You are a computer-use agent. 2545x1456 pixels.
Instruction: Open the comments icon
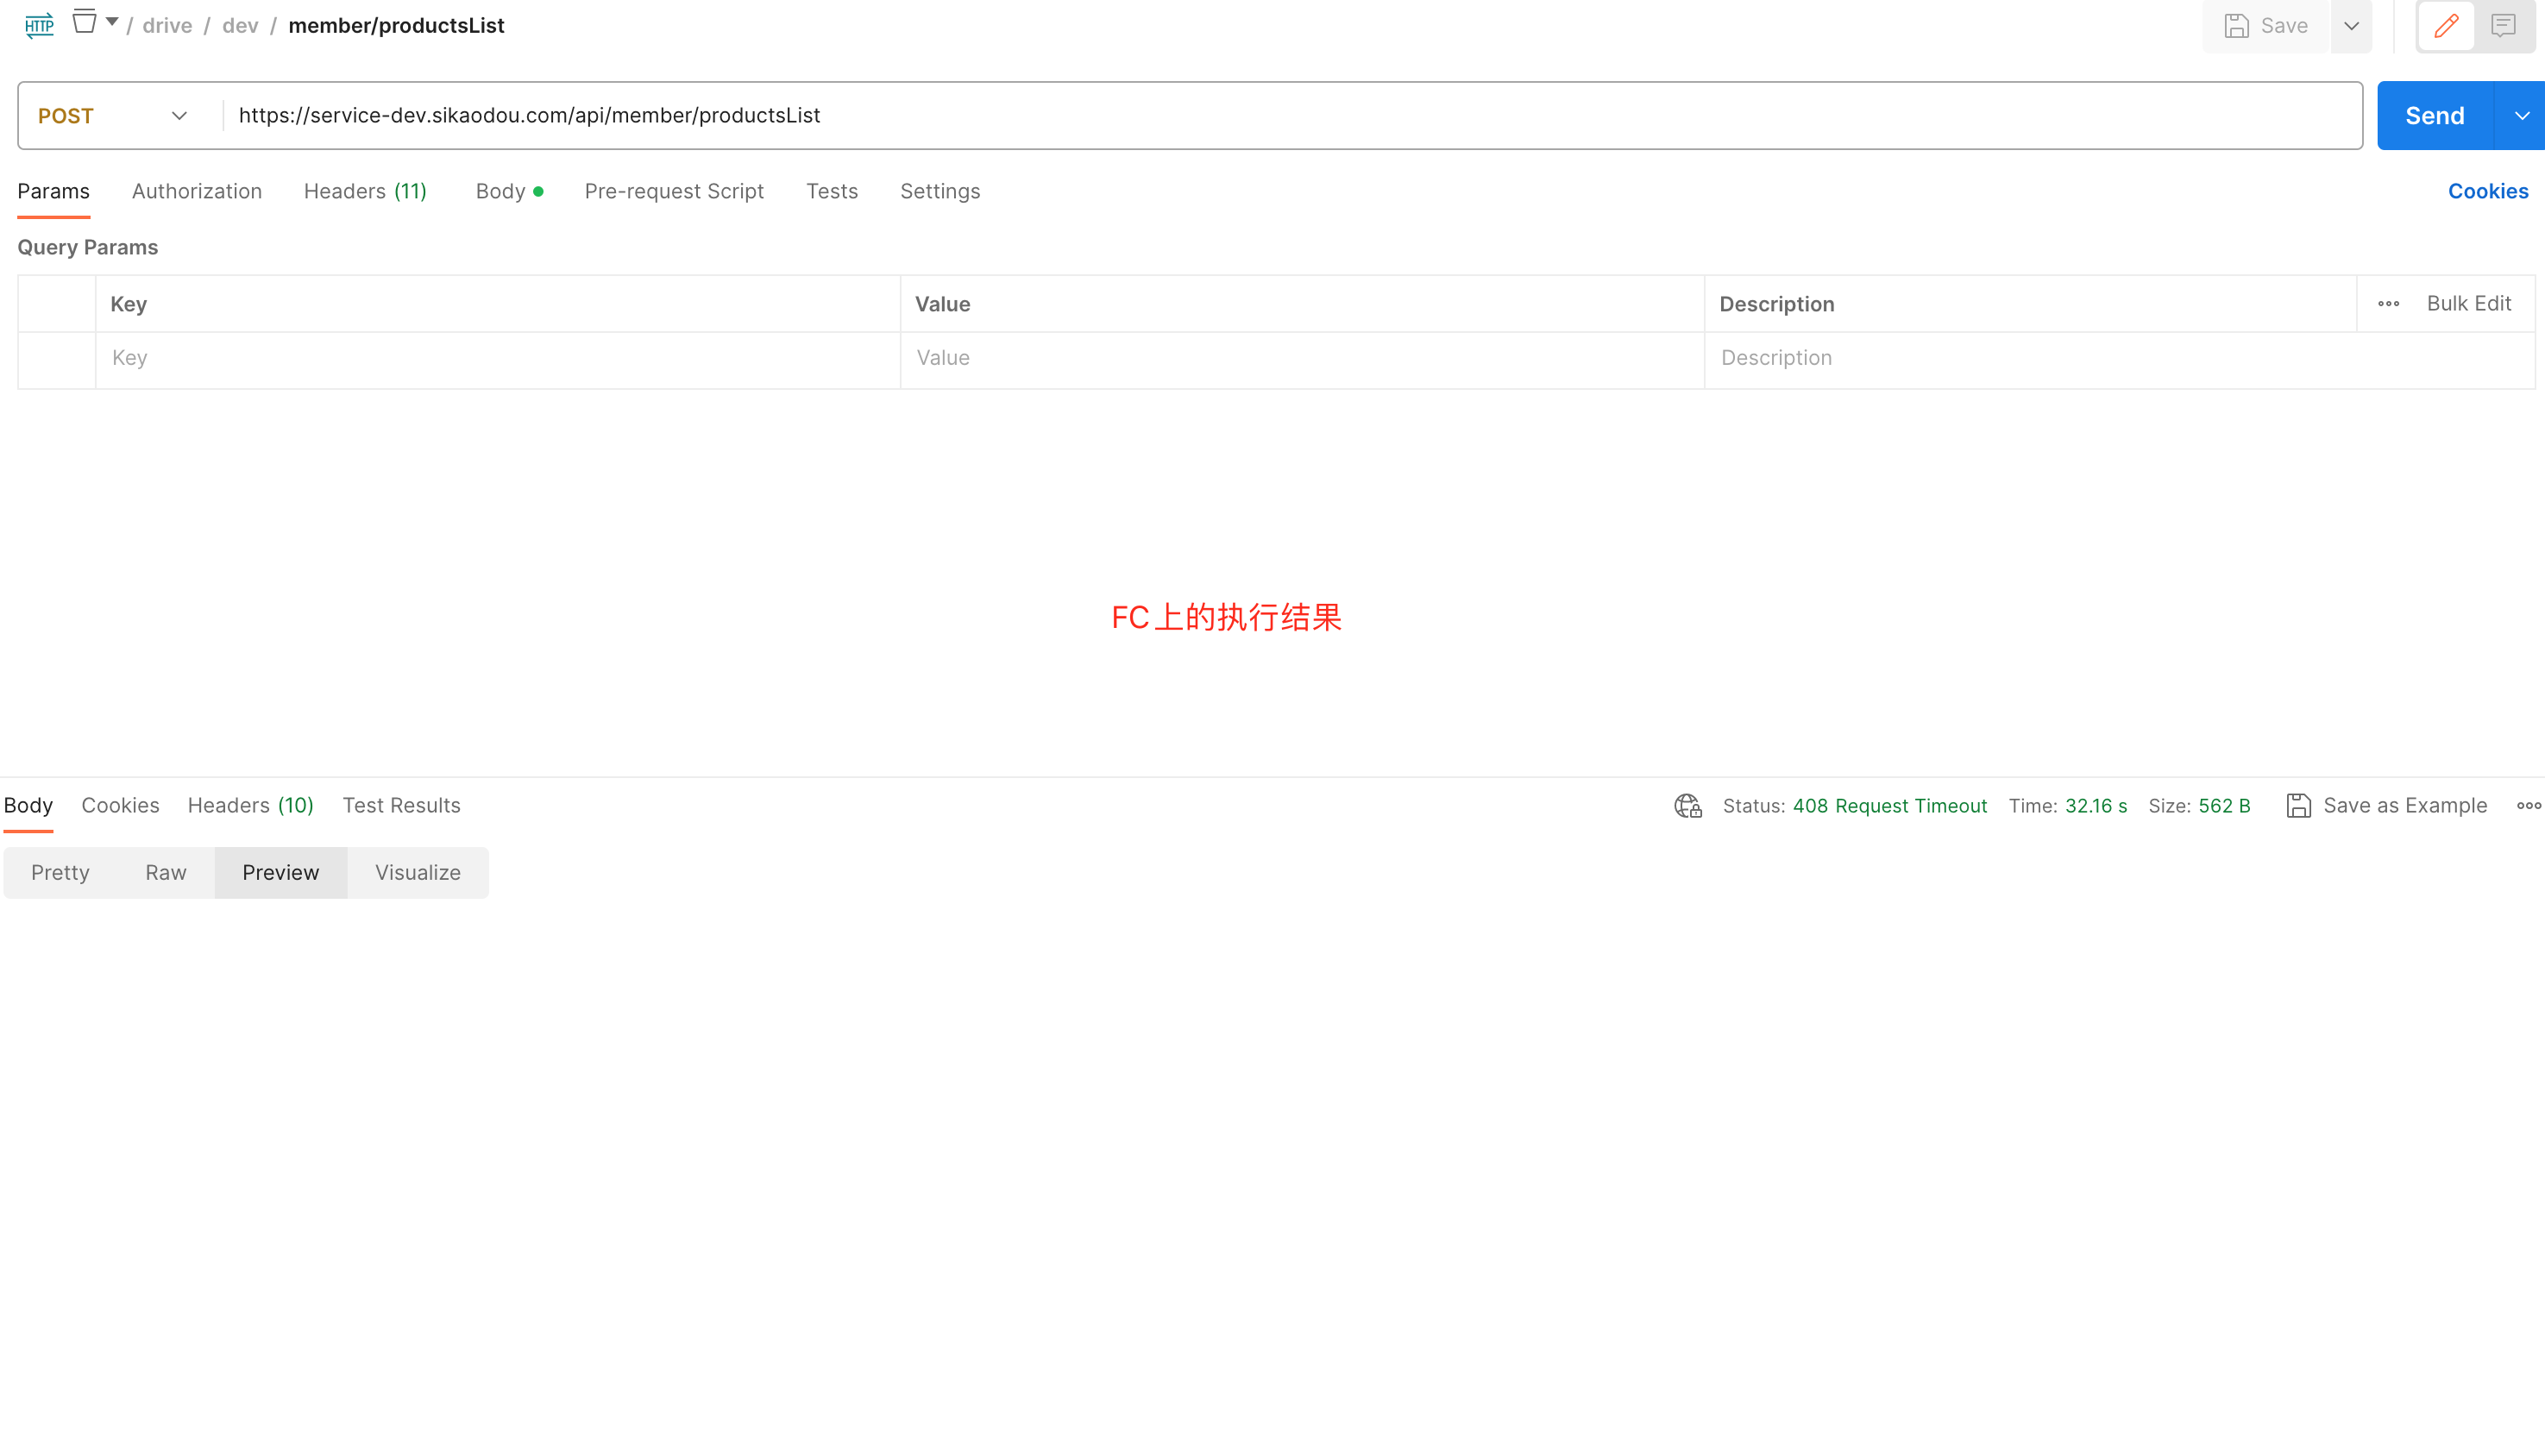click(x=2503, y=26)
